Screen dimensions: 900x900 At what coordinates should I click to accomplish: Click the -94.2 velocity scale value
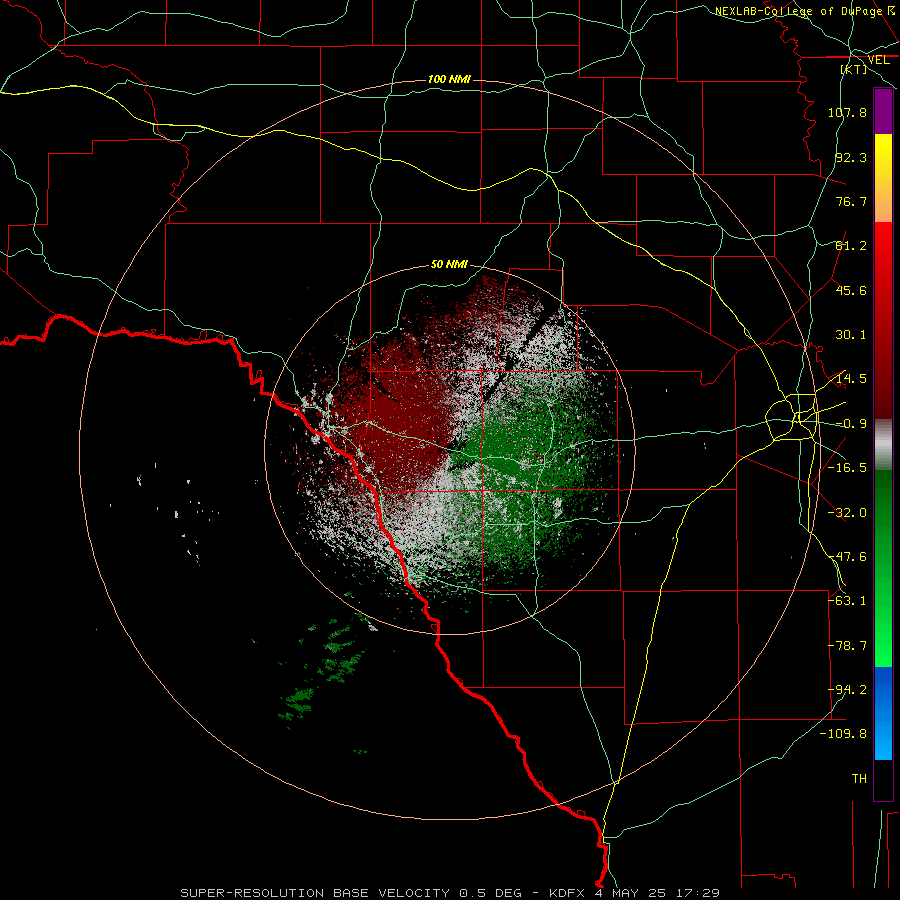coord(847,690)
